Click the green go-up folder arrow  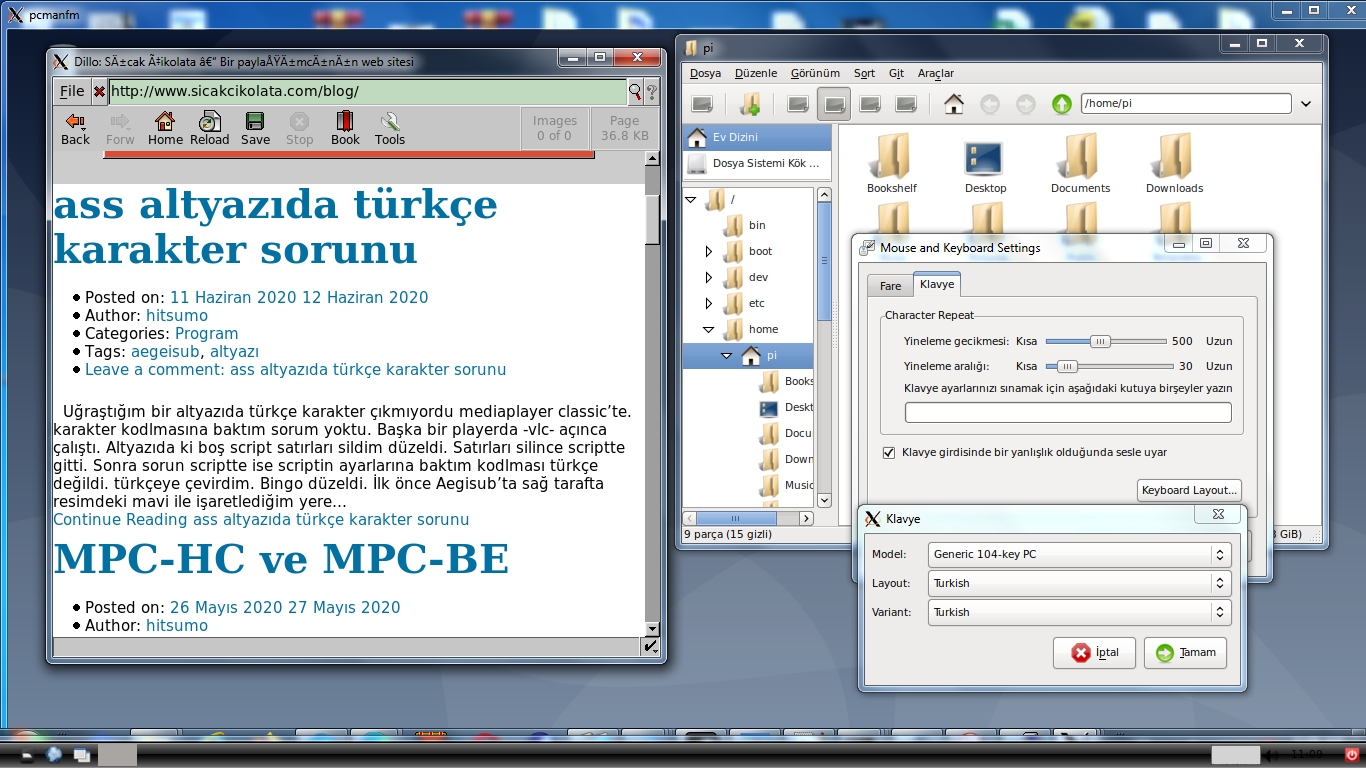point(1061,104)
